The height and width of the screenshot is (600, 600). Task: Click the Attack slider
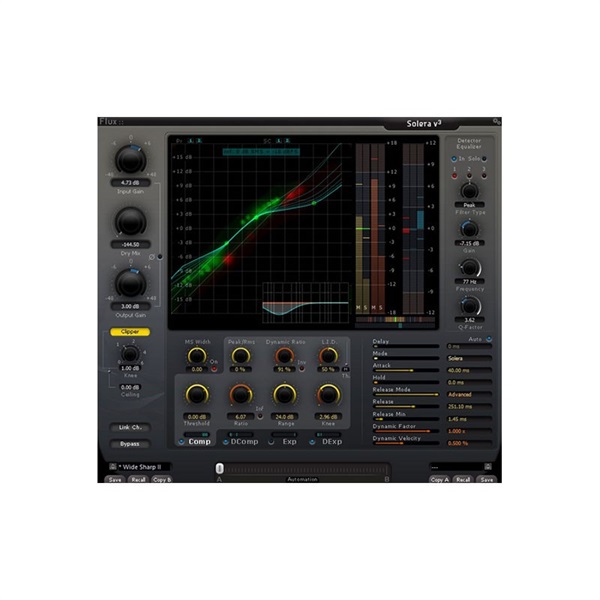406,370
